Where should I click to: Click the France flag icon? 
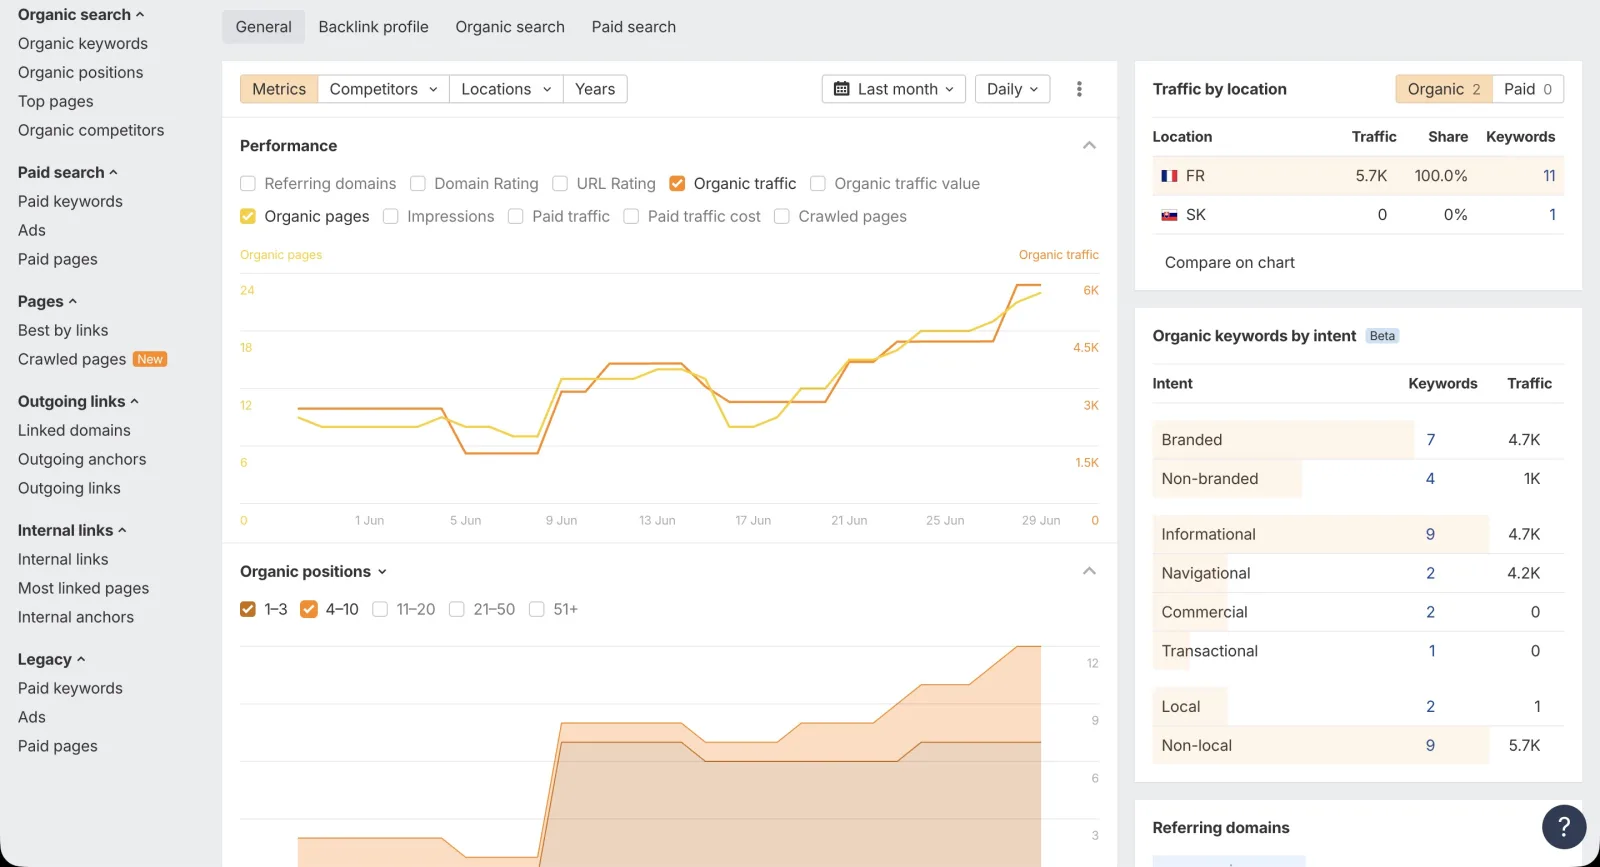click(1169, 176)
